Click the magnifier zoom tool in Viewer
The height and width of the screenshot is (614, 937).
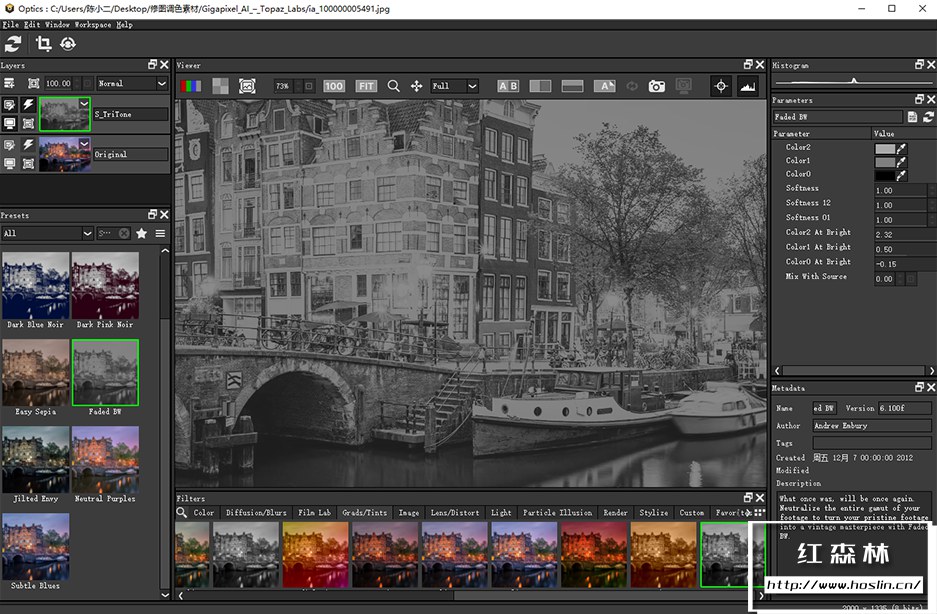(393, 86)
